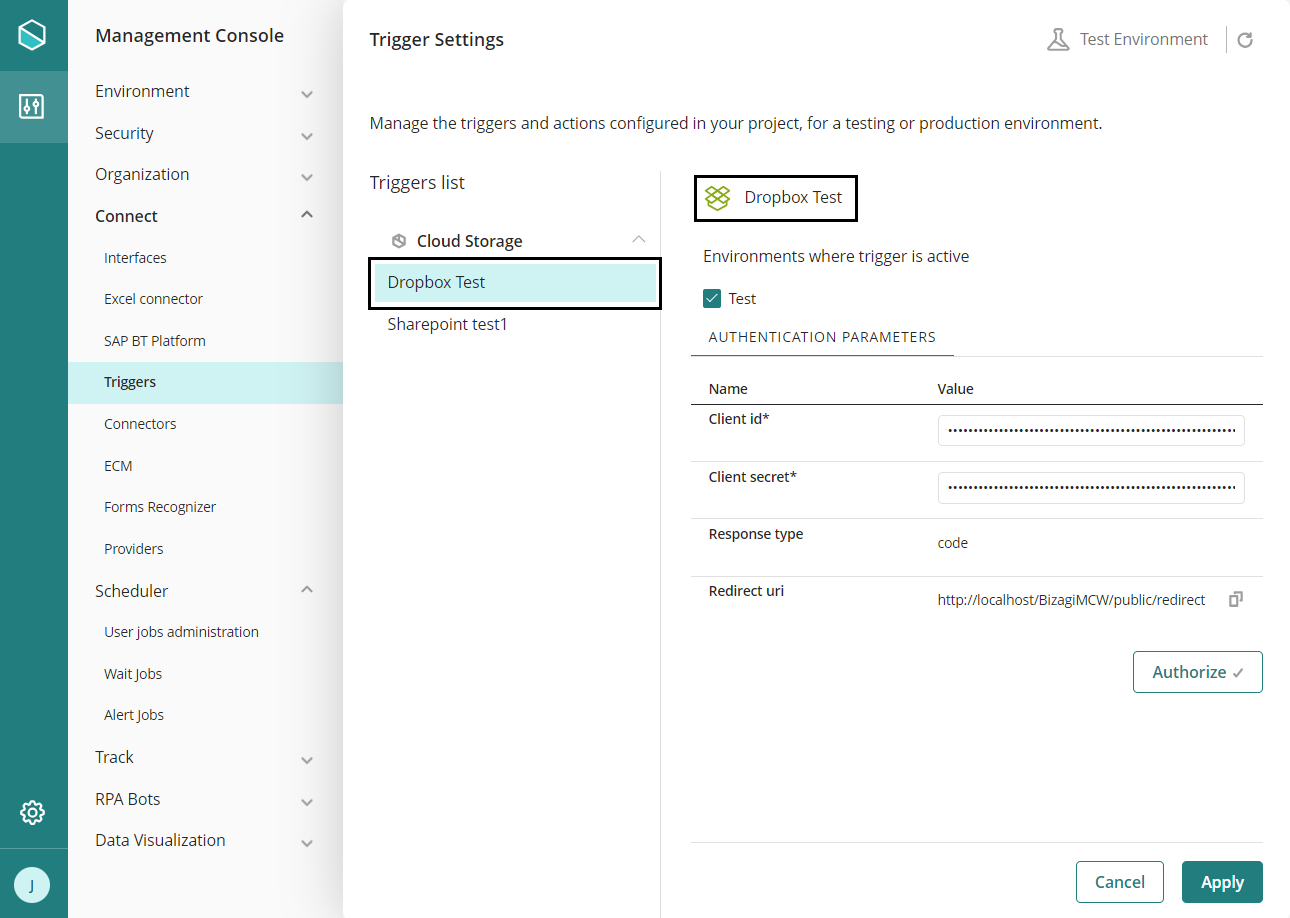Screen dimensions: 1290x918
Task: Click the redirect URL text
Action: tap(1071, 600)
